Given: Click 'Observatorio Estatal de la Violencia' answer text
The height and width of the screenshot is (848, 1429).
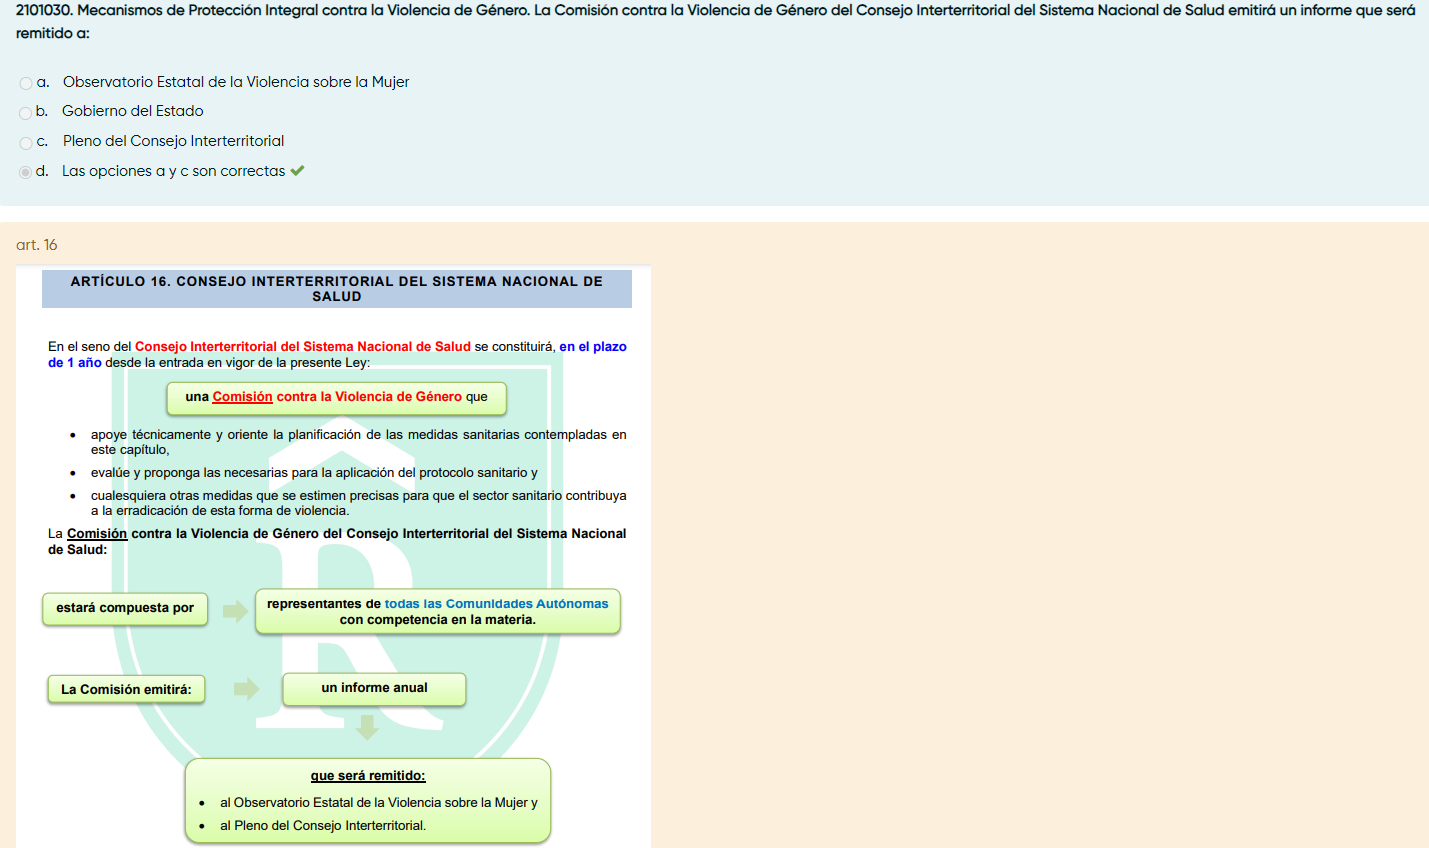Looking at the screenshot, I should coord(236,82).
